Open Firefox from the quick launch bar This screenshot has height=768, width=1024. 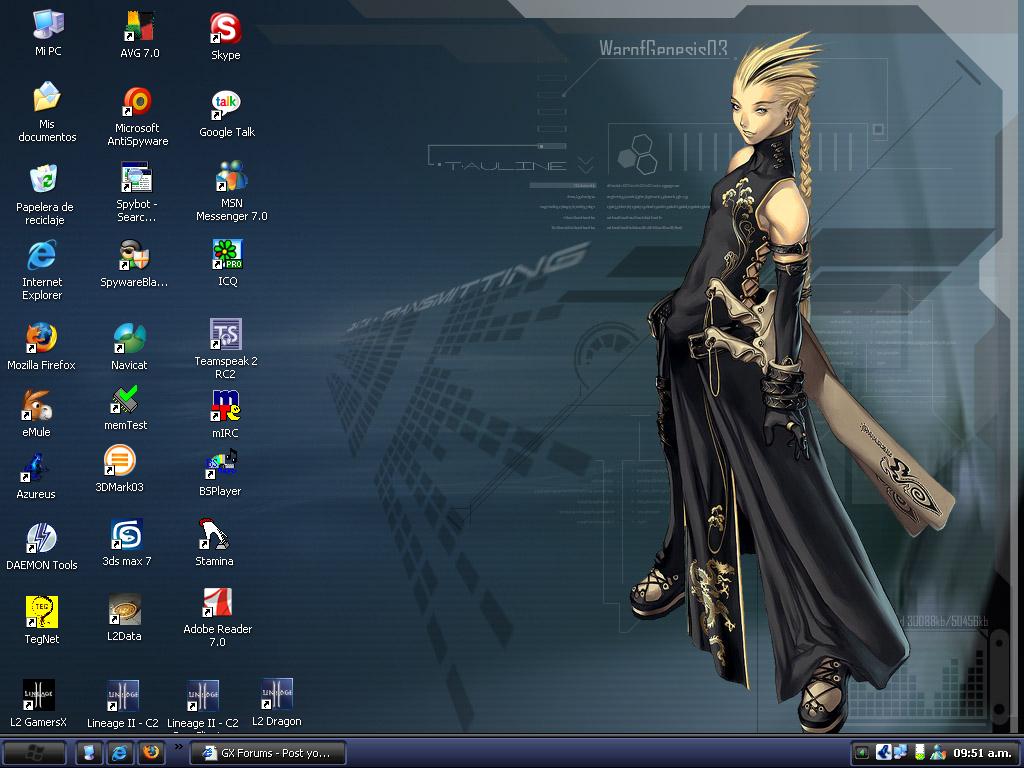151,753
